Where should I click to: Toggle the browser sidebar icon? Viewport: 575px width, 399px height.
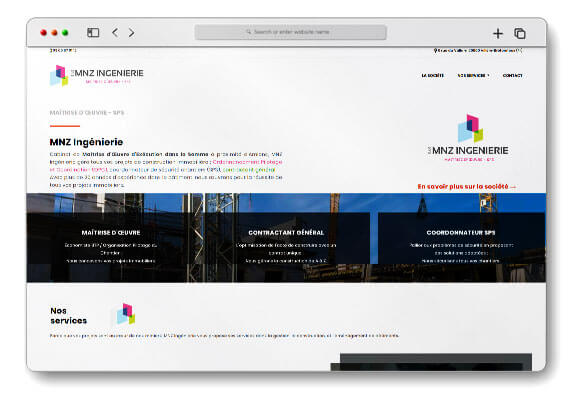coord(93,33)
